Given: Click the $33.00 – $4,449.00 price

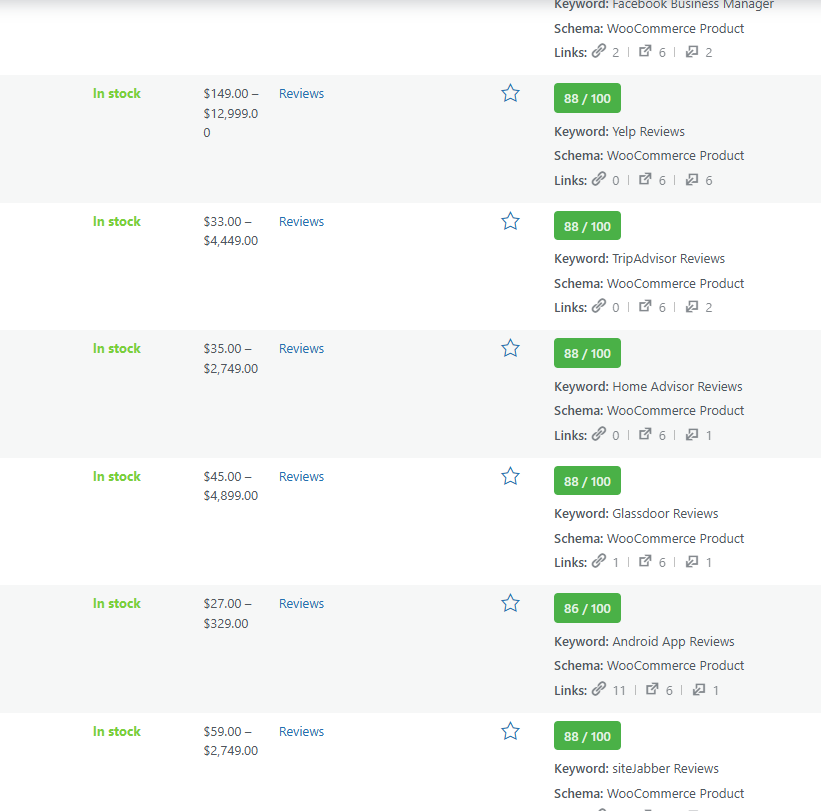Looking at the screenshot, I should click(x=230, y=231).
